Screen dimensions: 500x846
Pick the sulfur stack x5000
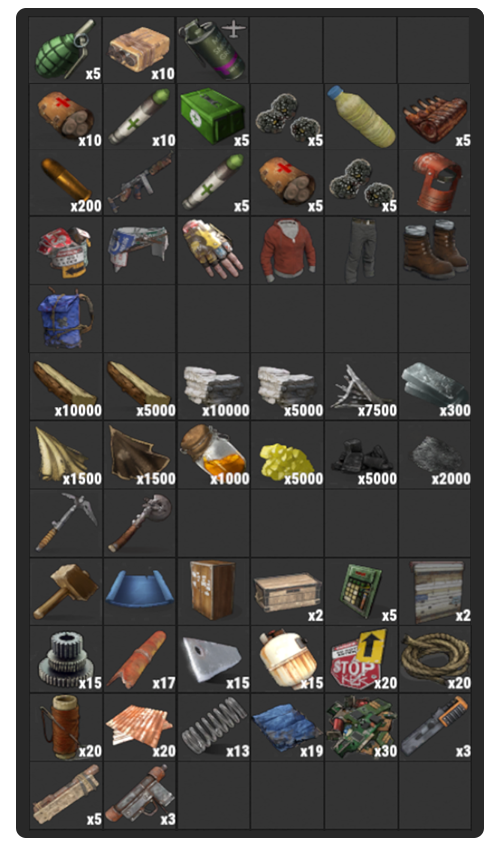coord(286,454)
